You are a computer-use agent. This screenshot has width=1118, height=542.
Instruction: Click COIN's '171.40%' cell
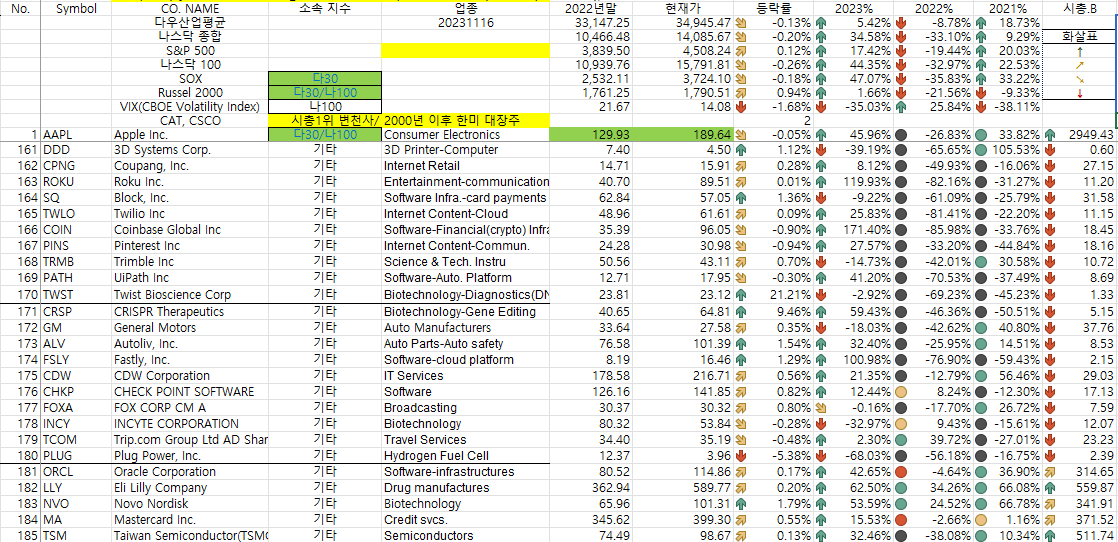853,230
